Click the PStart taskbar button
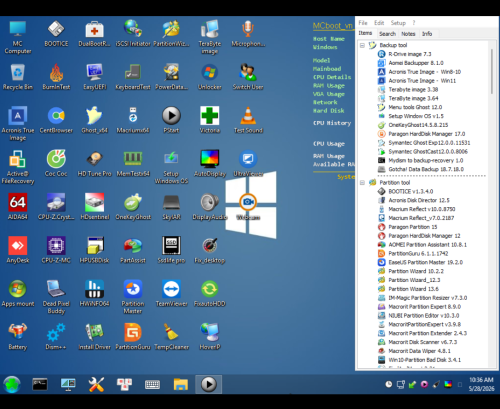This screenshot has height=409, width=500. pos(209,384)
